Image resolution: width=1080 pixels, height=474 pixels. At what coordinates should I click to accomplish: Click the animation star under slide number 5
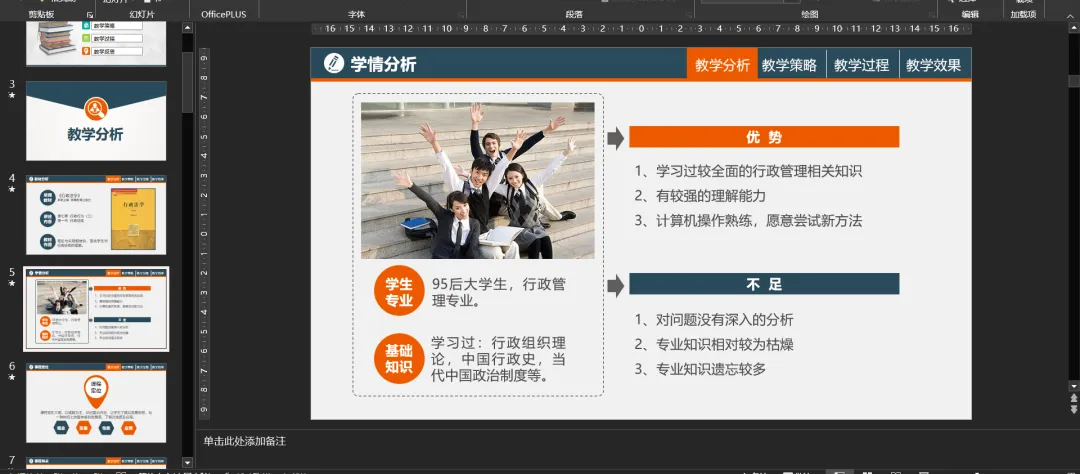(x=12, y=283)
